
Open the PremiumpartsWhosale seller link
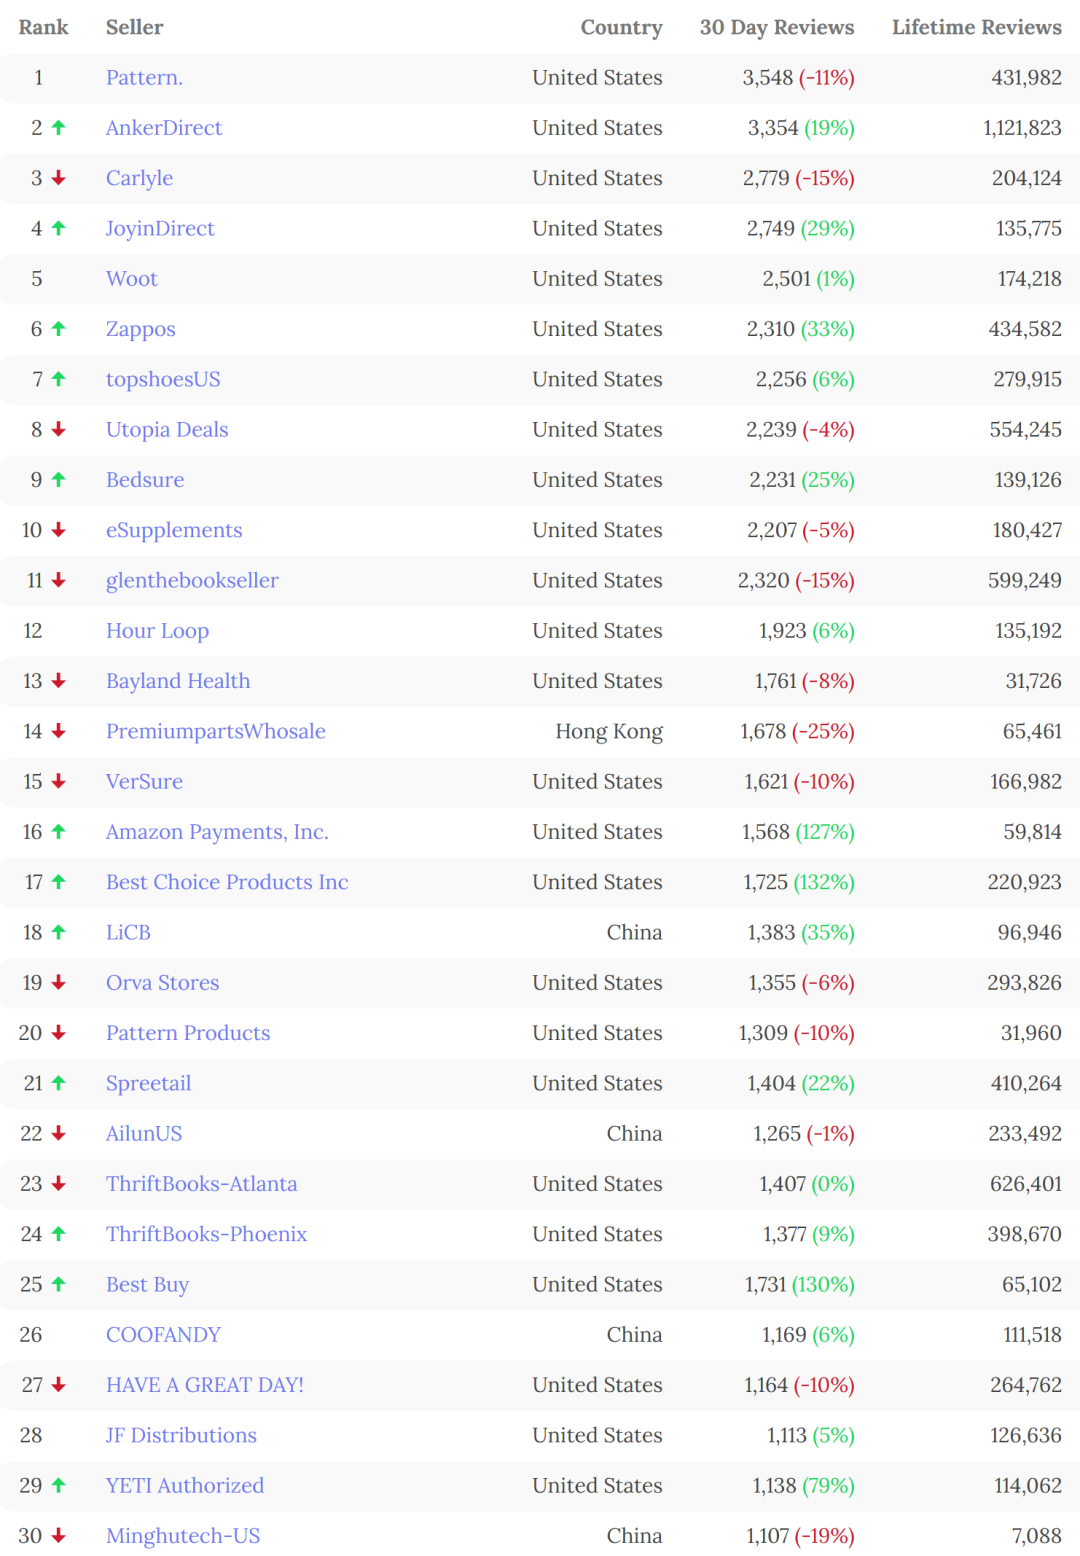coord(215,731)
